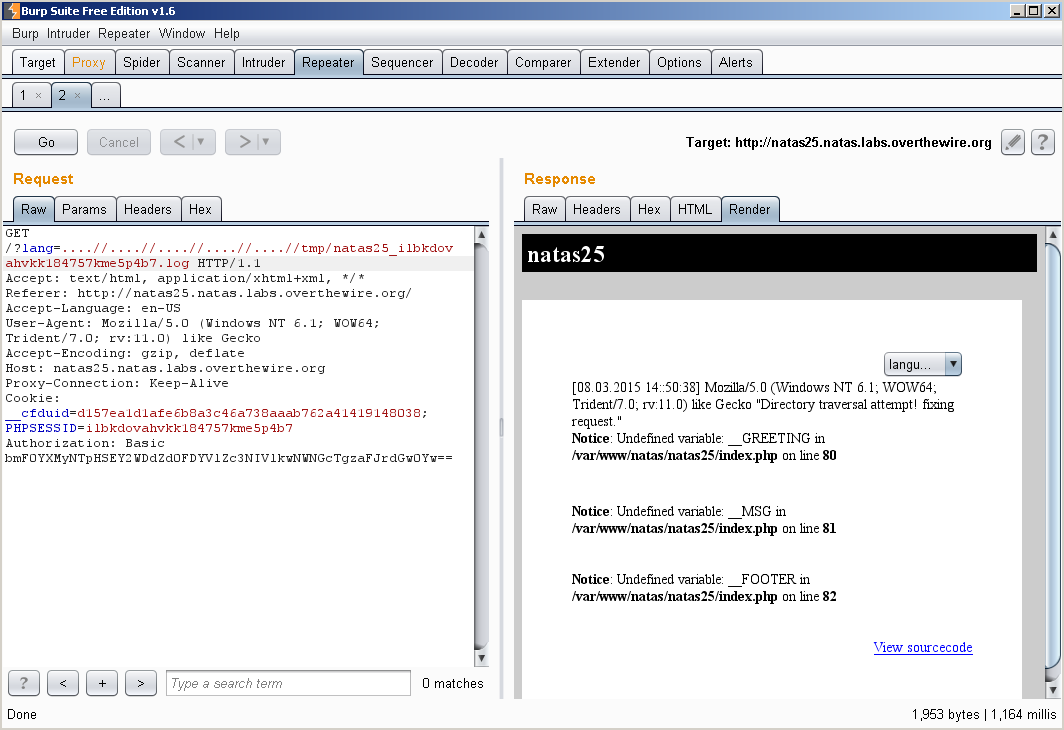This screenshot has width=1064, height=730.
Task: Click the '1,953 bytes | 1,164 millis' status
Action: (x=984, y=714)
